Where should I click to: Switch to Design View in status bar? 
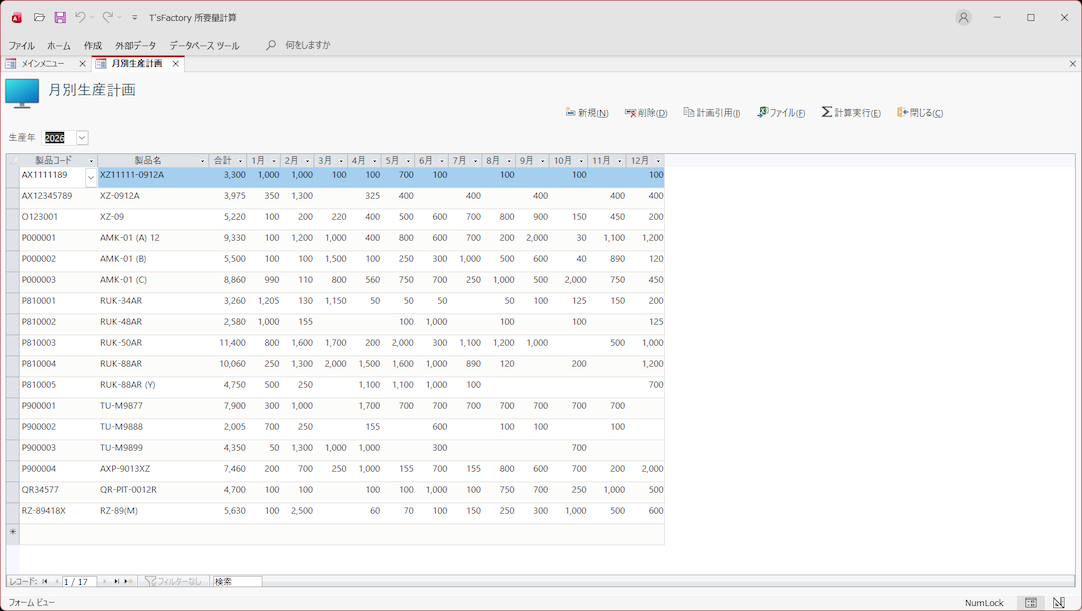coord(1058,603)
